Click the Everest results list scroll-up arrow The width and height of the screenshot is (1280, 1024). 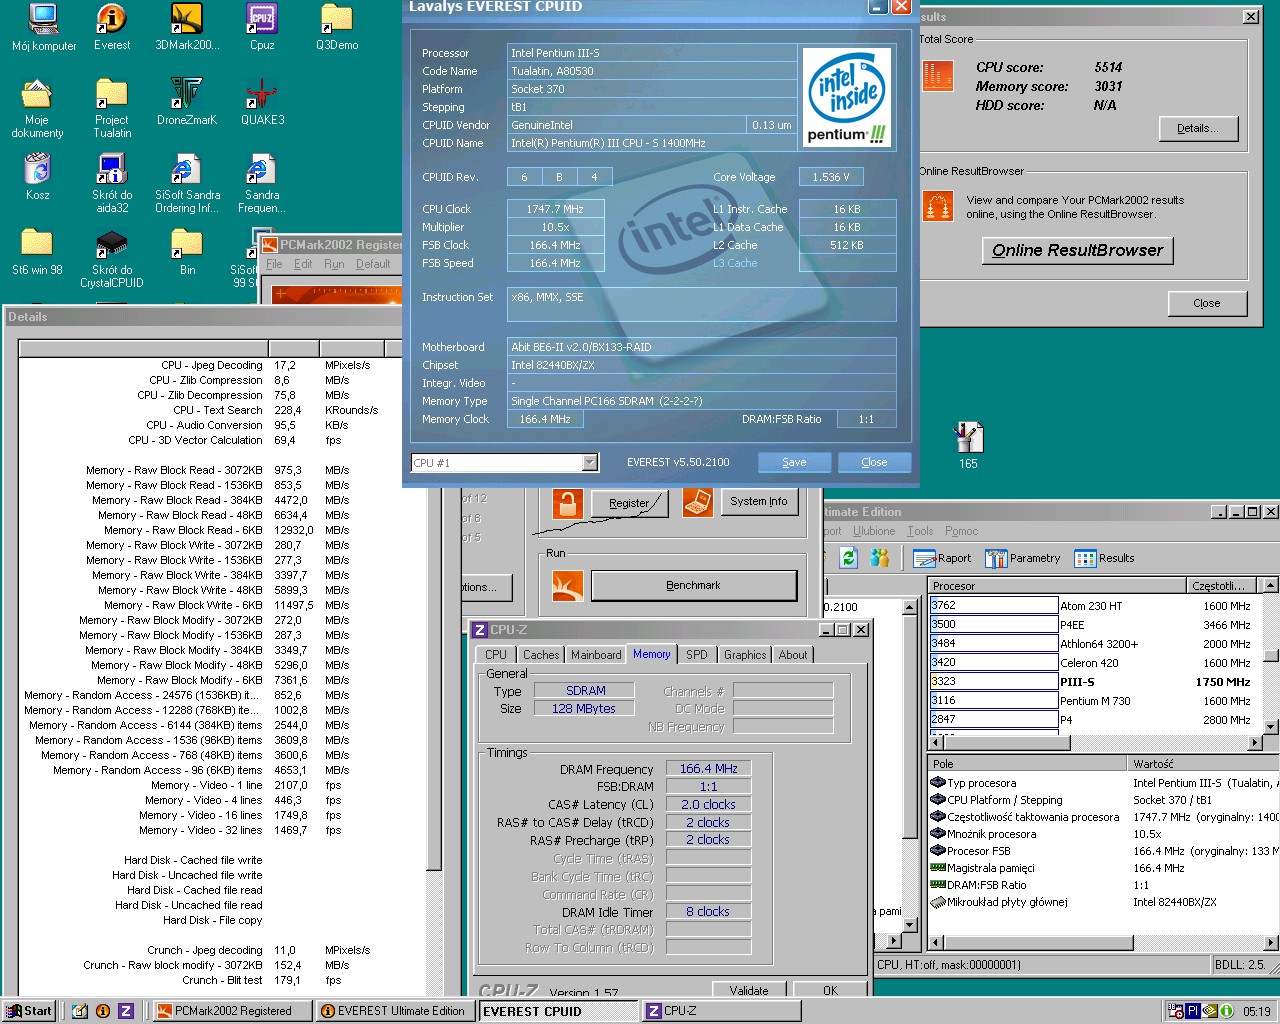(x=1270, y=585)
